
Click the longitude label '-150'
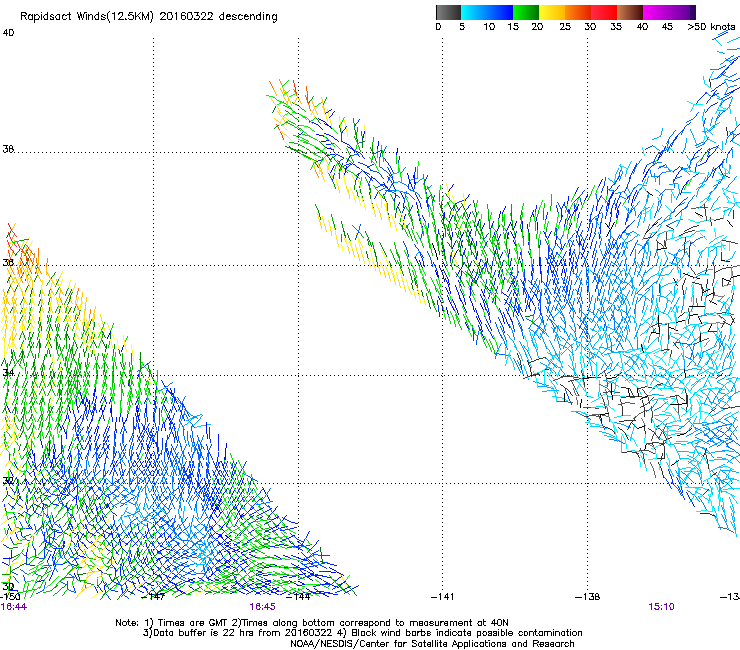click(x=10, y=597)
